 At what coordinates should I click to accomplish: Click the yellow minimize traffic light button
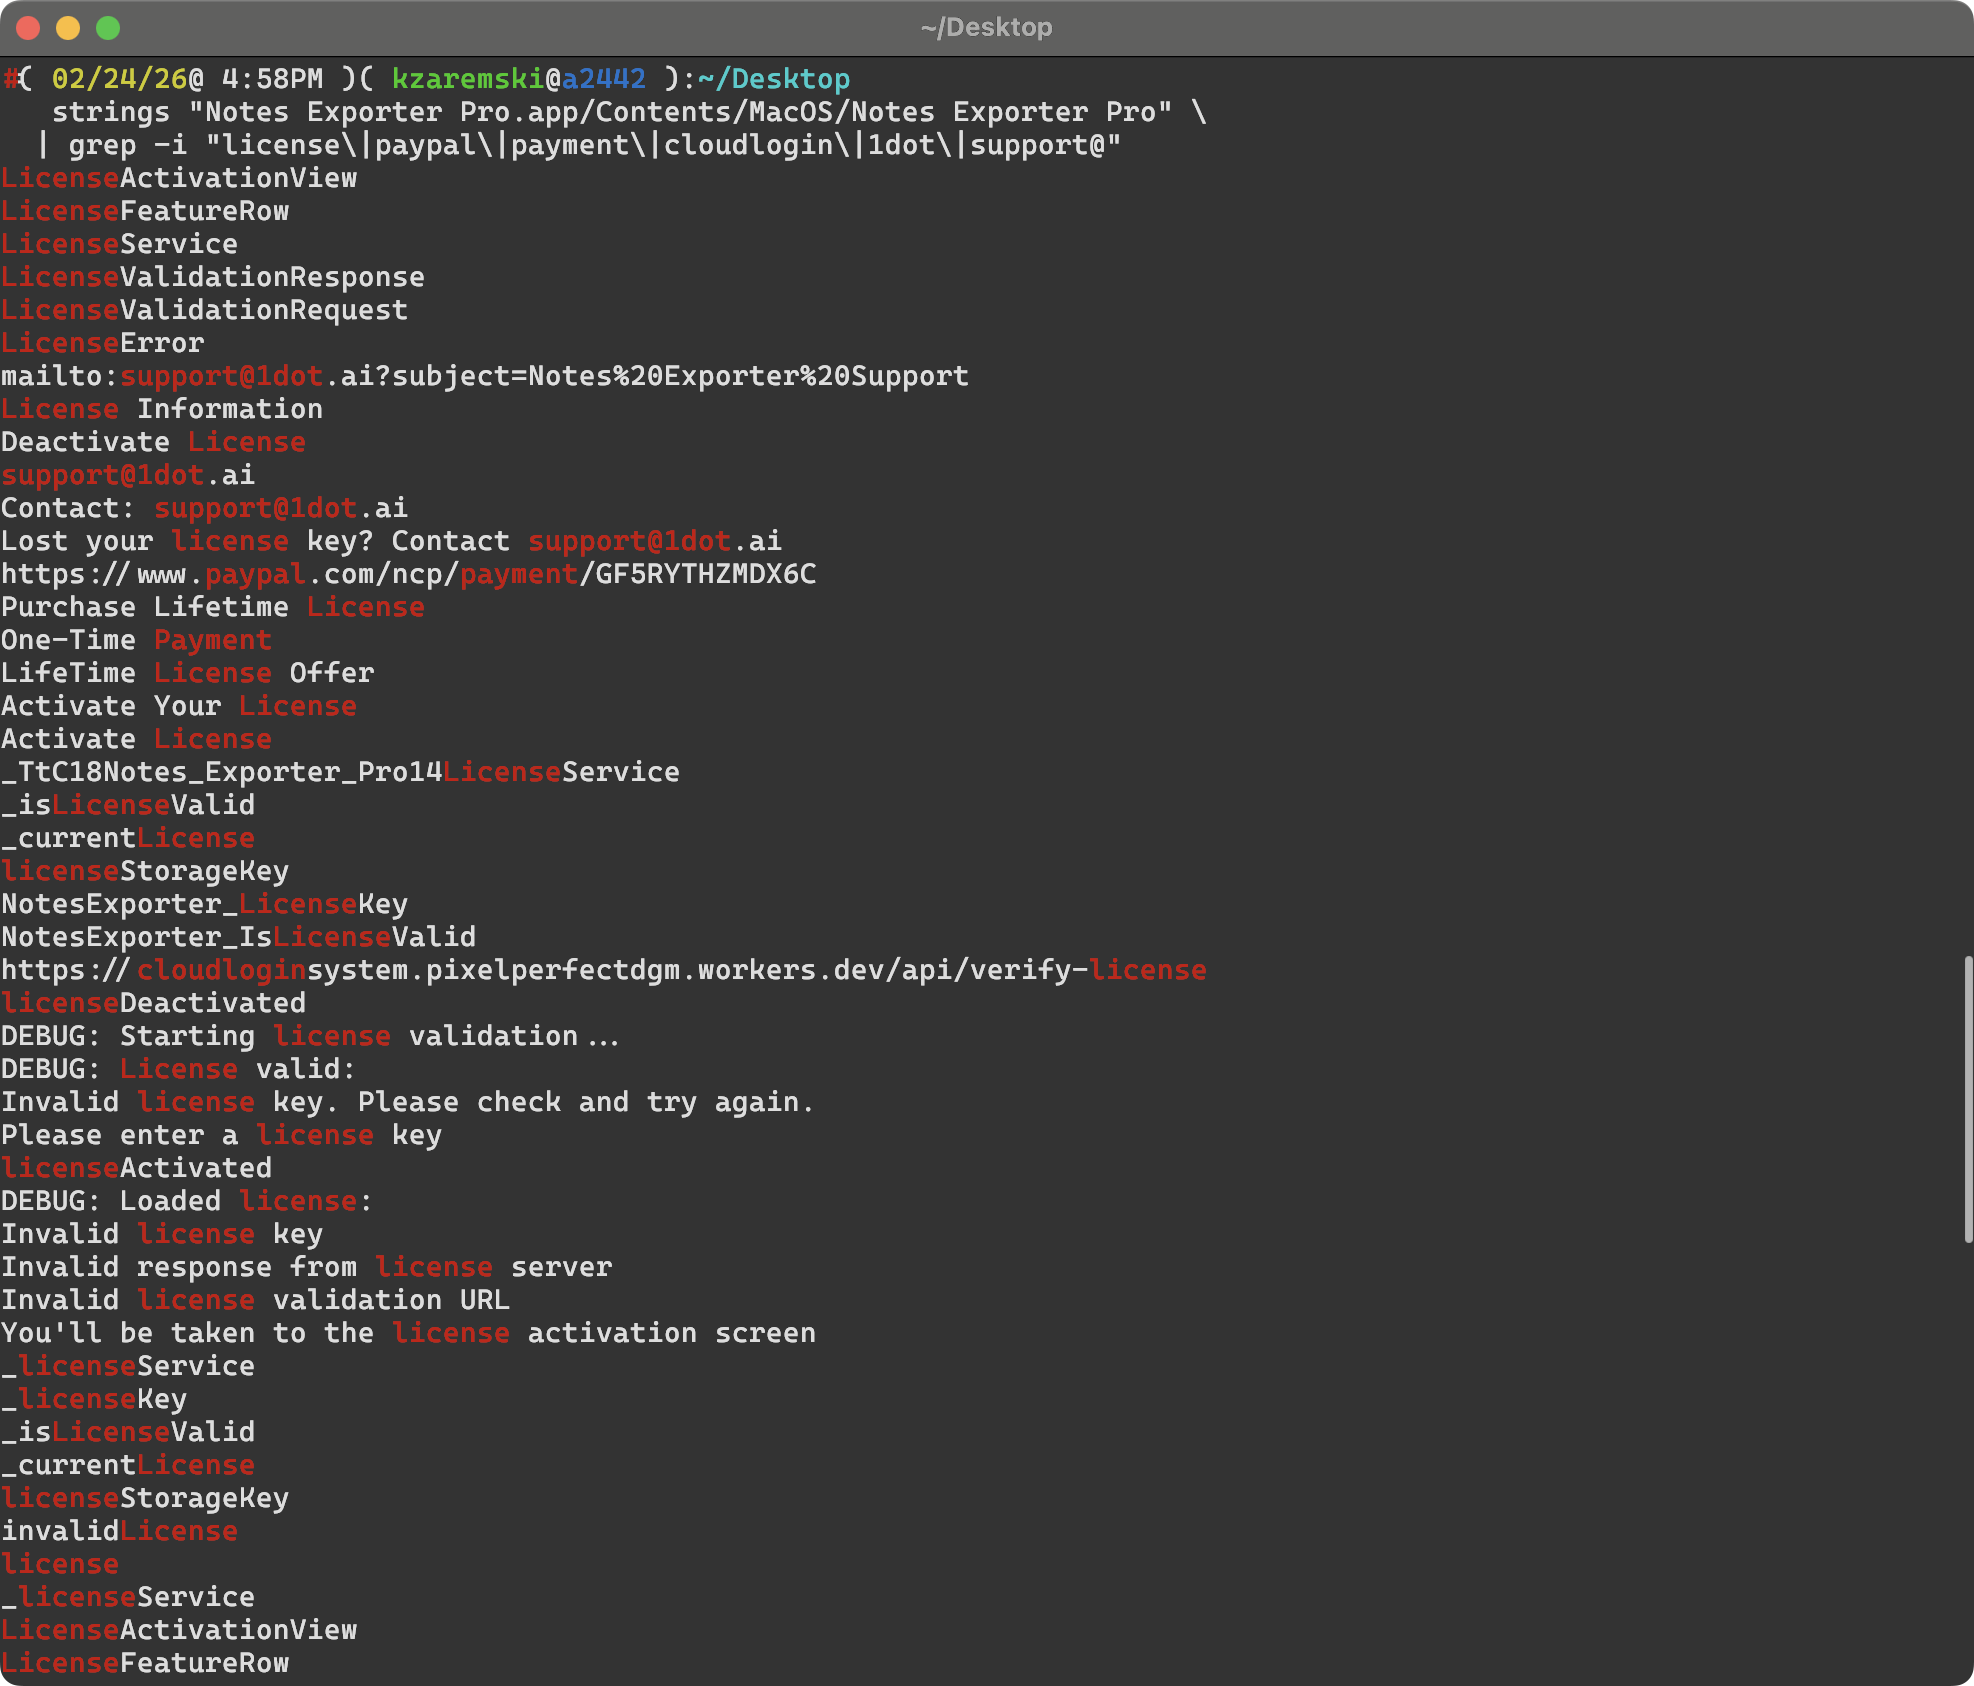click(68, 28)
